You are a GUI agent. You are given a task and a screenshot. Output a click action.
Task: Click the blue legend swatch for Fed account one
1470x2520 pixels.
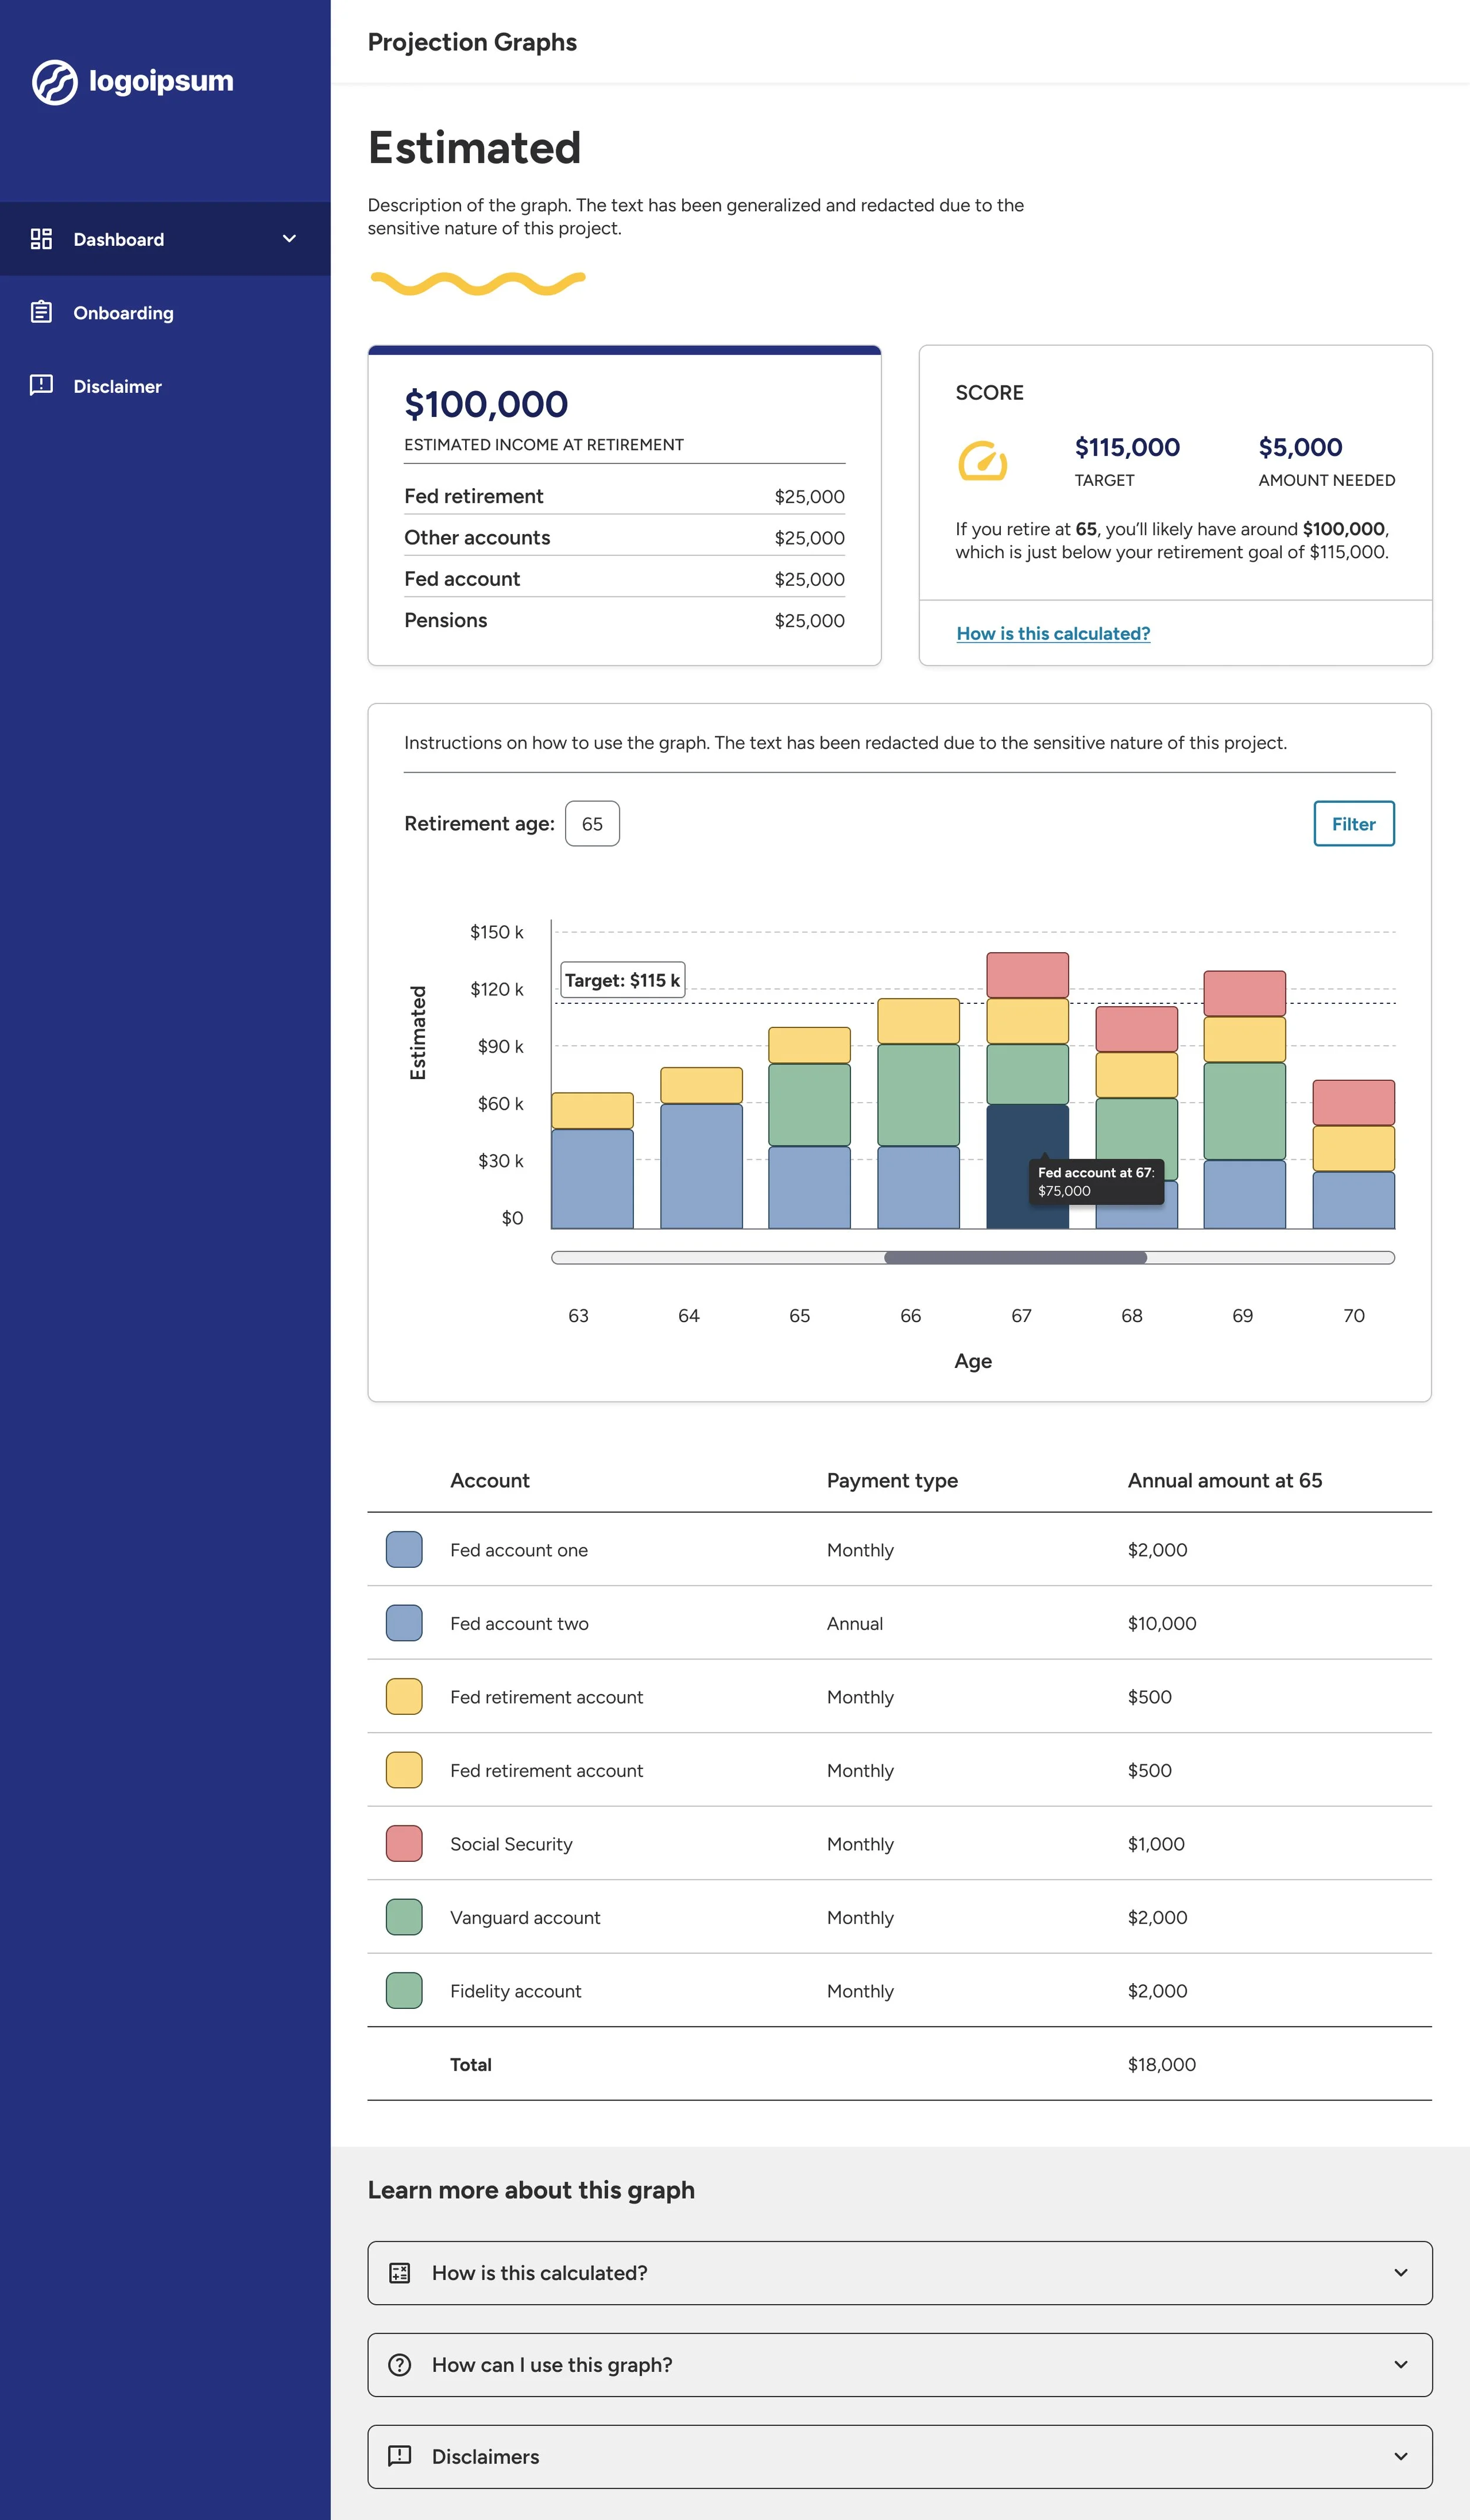pos(403,1549)
